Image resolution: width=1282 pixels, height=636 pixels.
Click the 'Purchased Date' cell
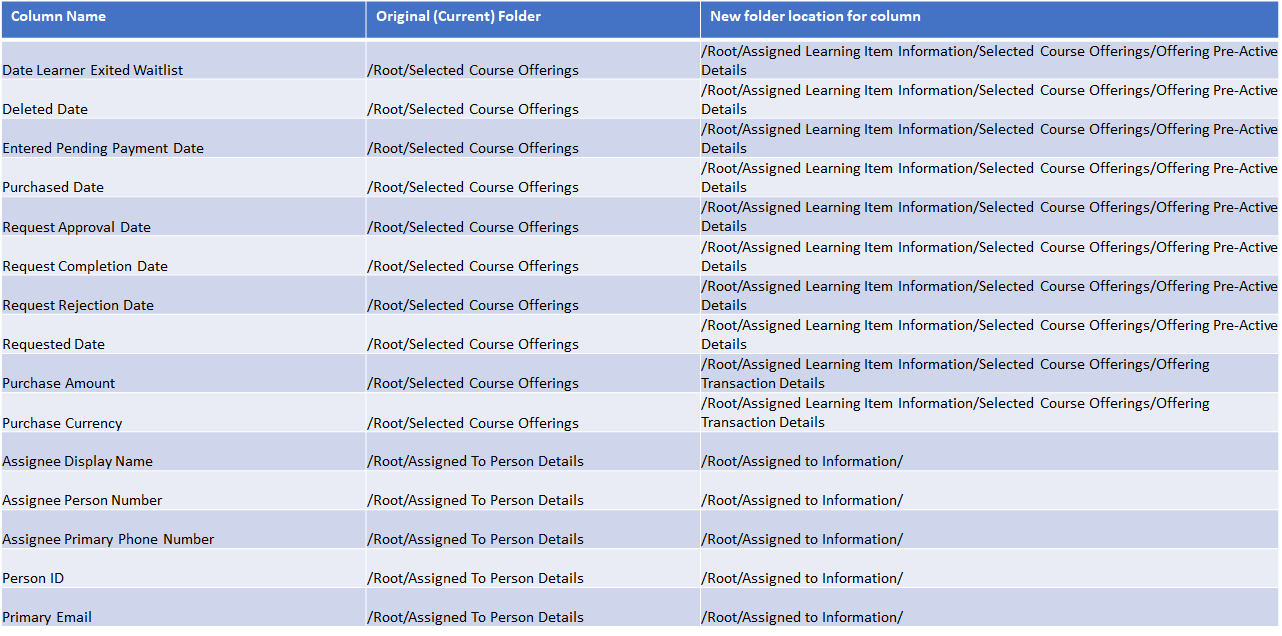coord(183,177)
